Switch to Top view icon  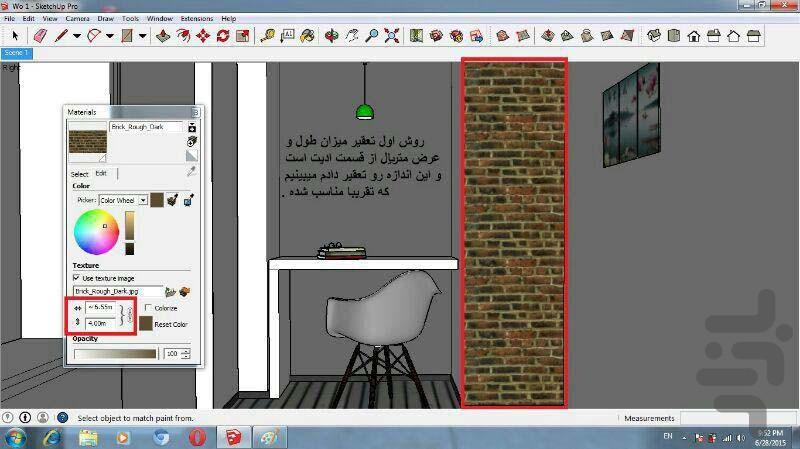[x=674, y=36]
